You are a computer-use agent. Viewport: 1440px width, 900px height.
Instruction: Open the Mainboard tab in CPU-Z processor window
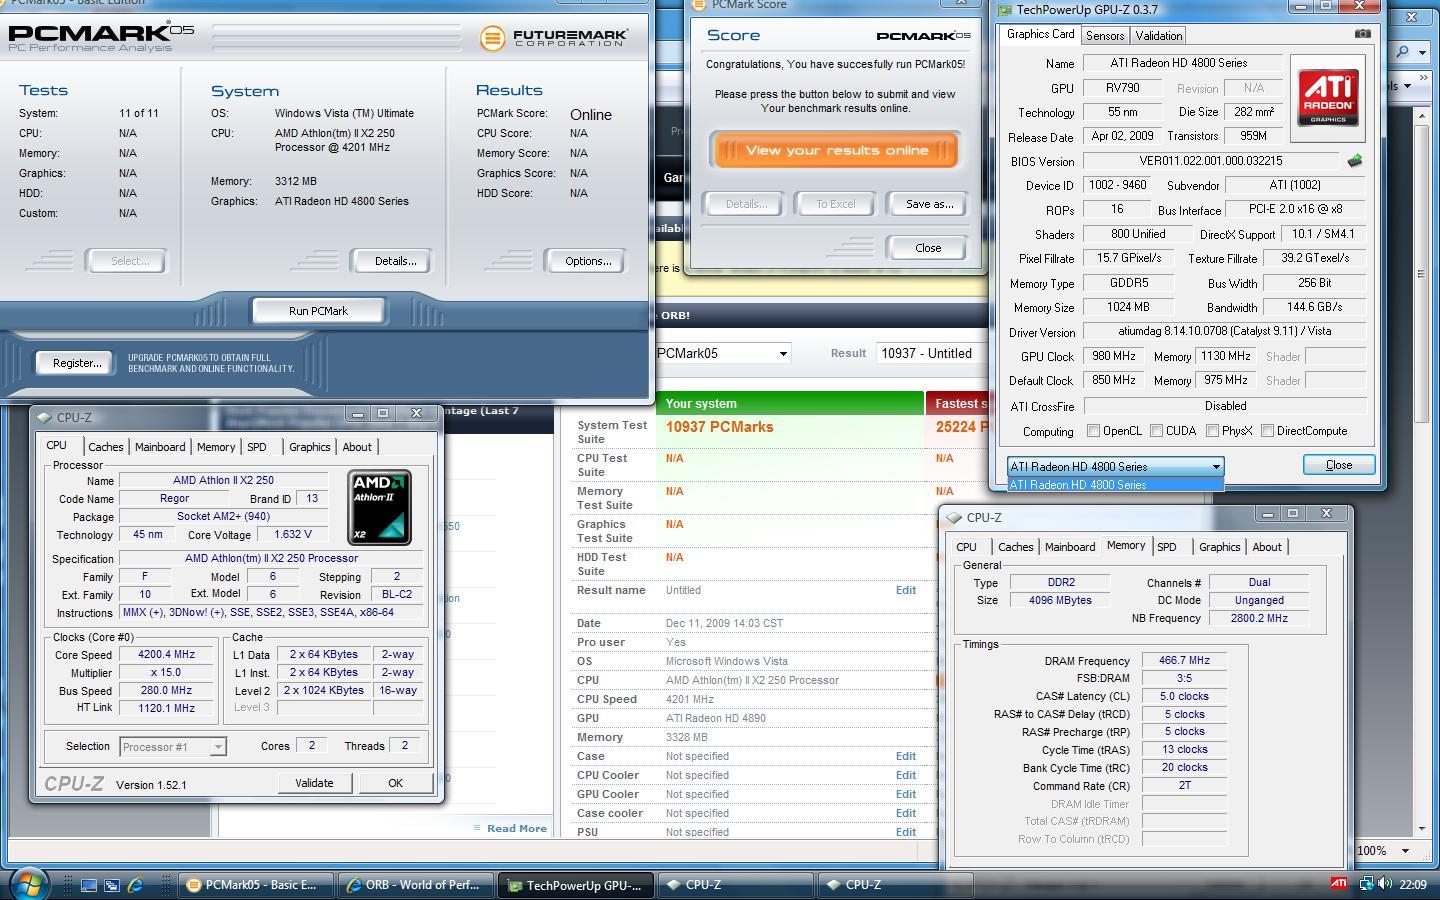[160, 447]
